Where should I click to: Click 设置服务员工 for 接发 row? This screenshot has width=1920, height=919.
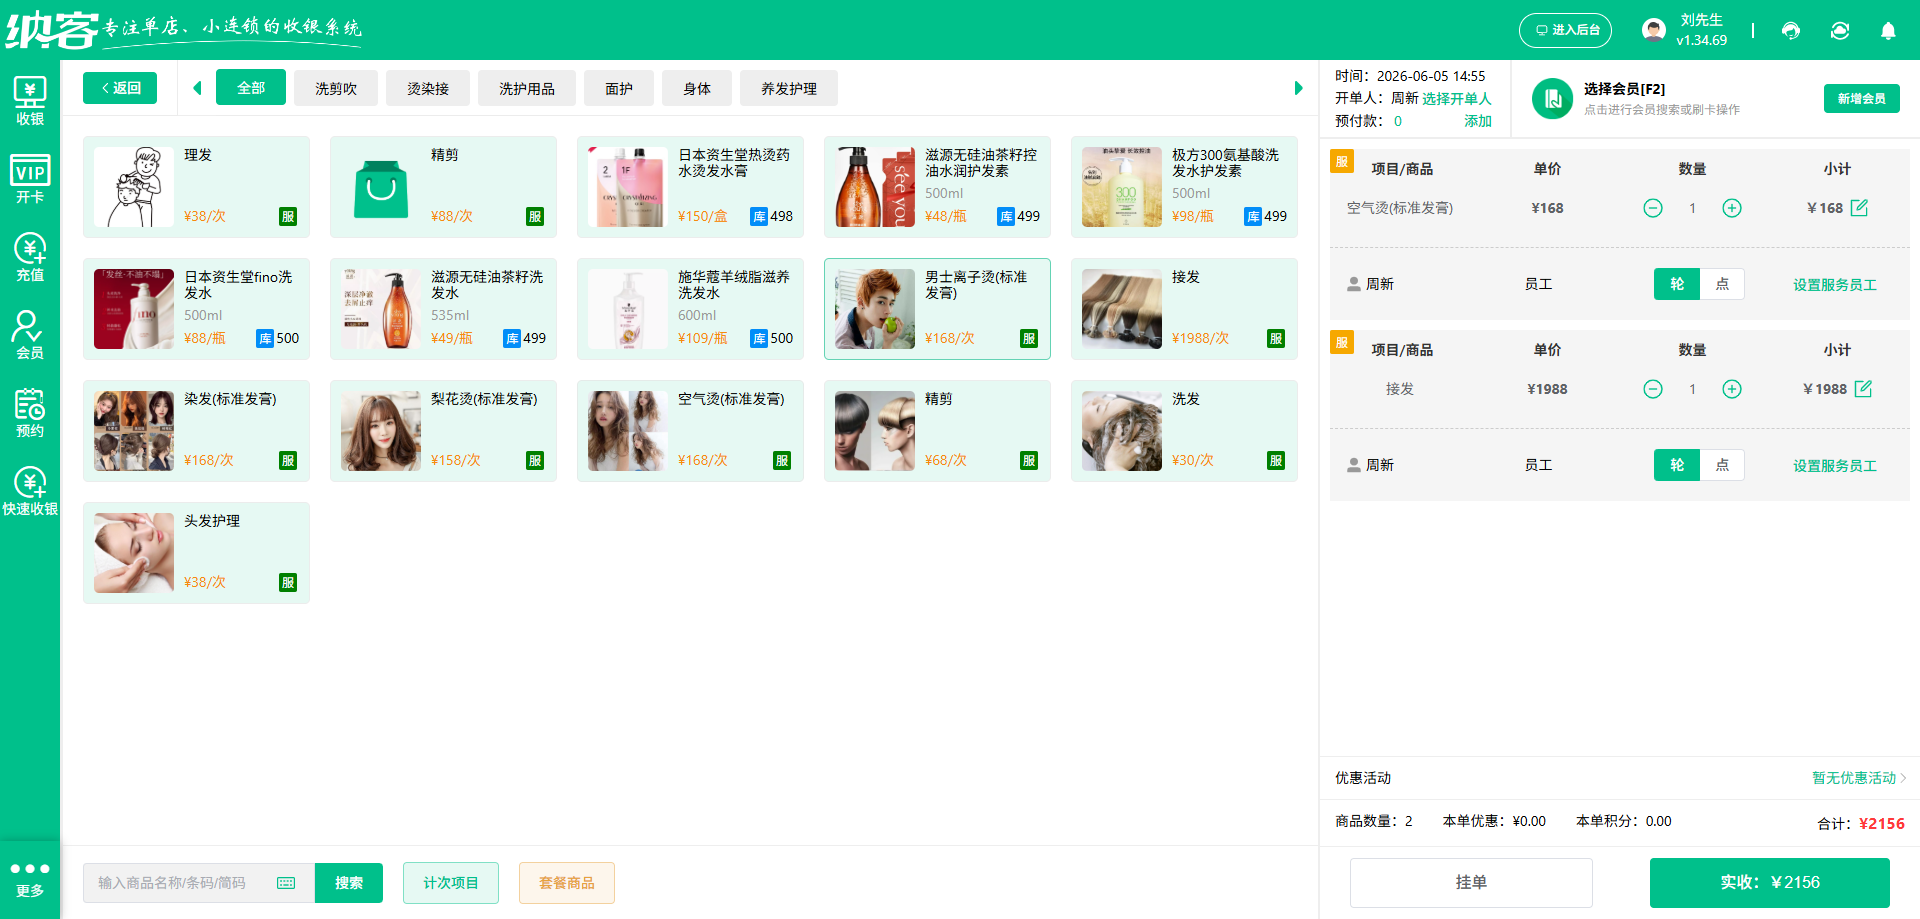point(1835,466)
